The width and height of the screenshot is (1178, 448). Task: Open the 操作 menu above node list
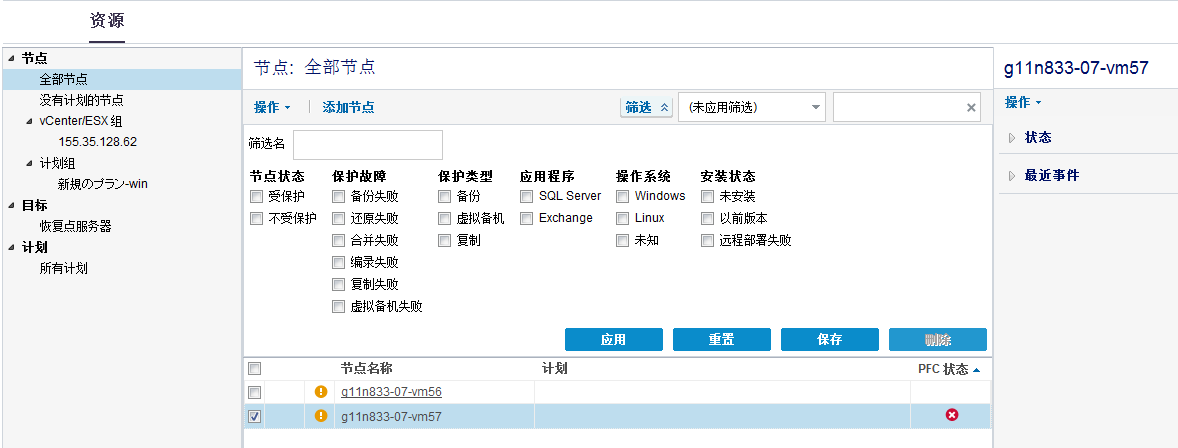[x=271, y=107]
